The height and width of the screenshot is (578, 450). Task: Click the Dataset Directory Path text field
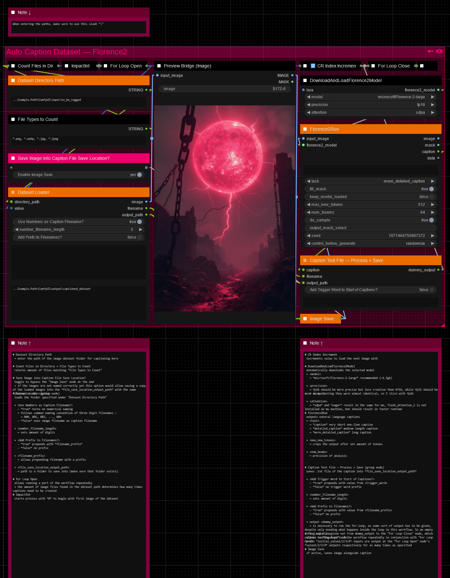point(79,102)
